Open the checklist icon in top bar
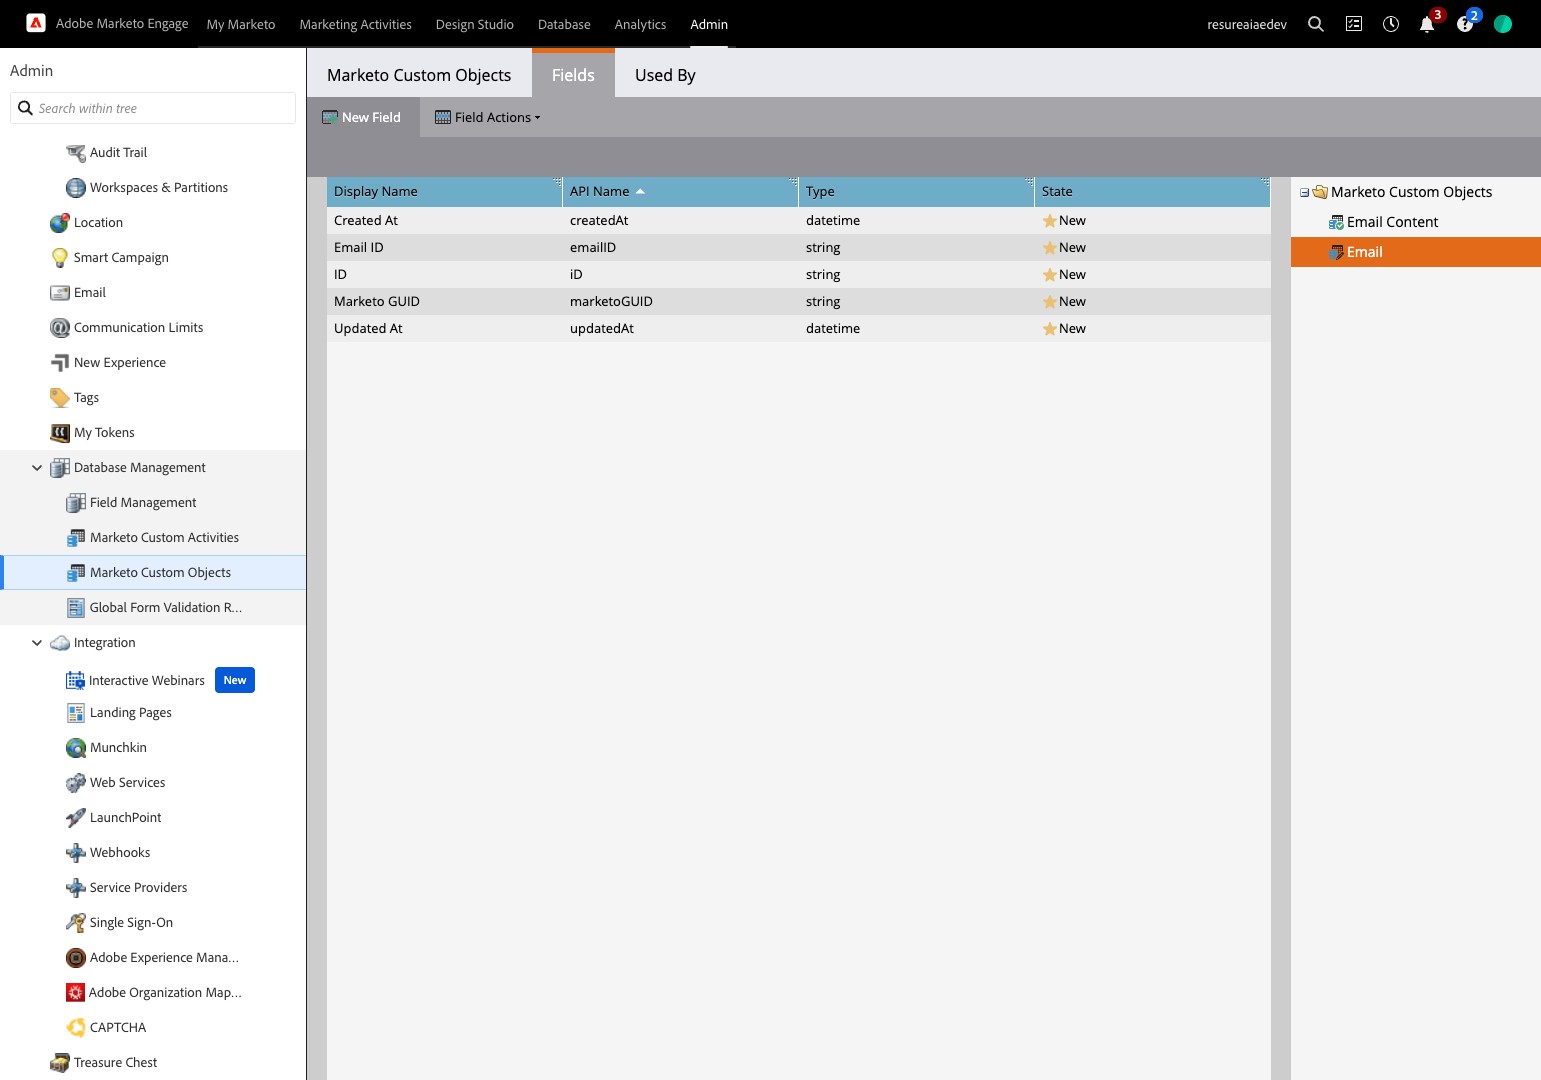The image size is (1541, 1080). tap(1354, 24)
